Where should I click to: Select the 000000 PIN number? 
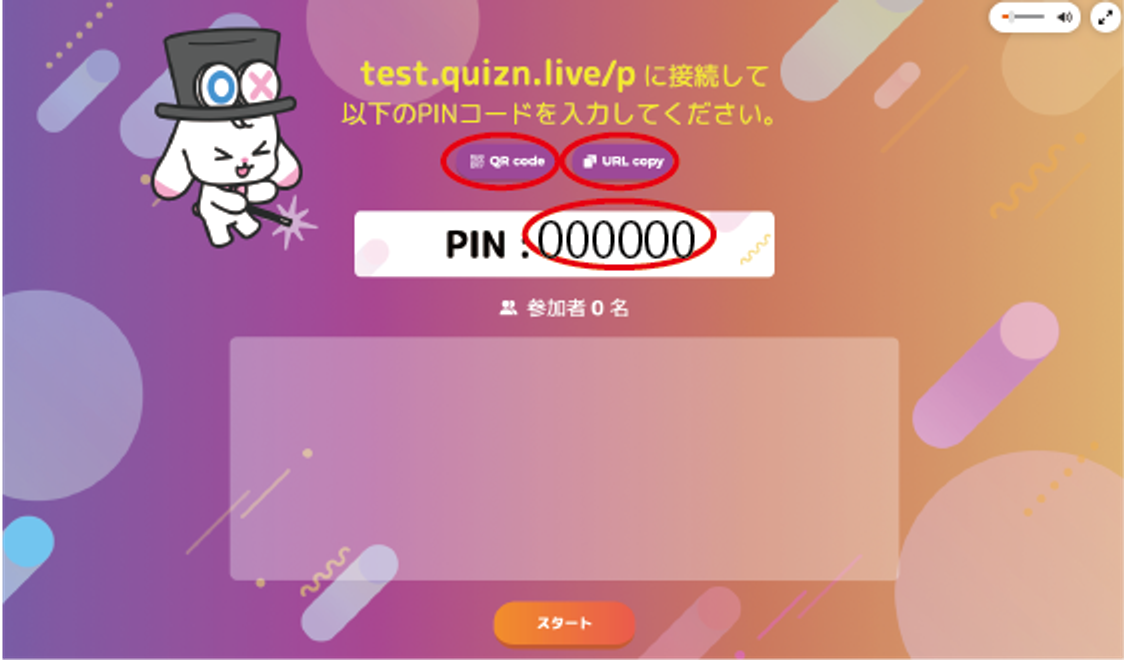616,240
